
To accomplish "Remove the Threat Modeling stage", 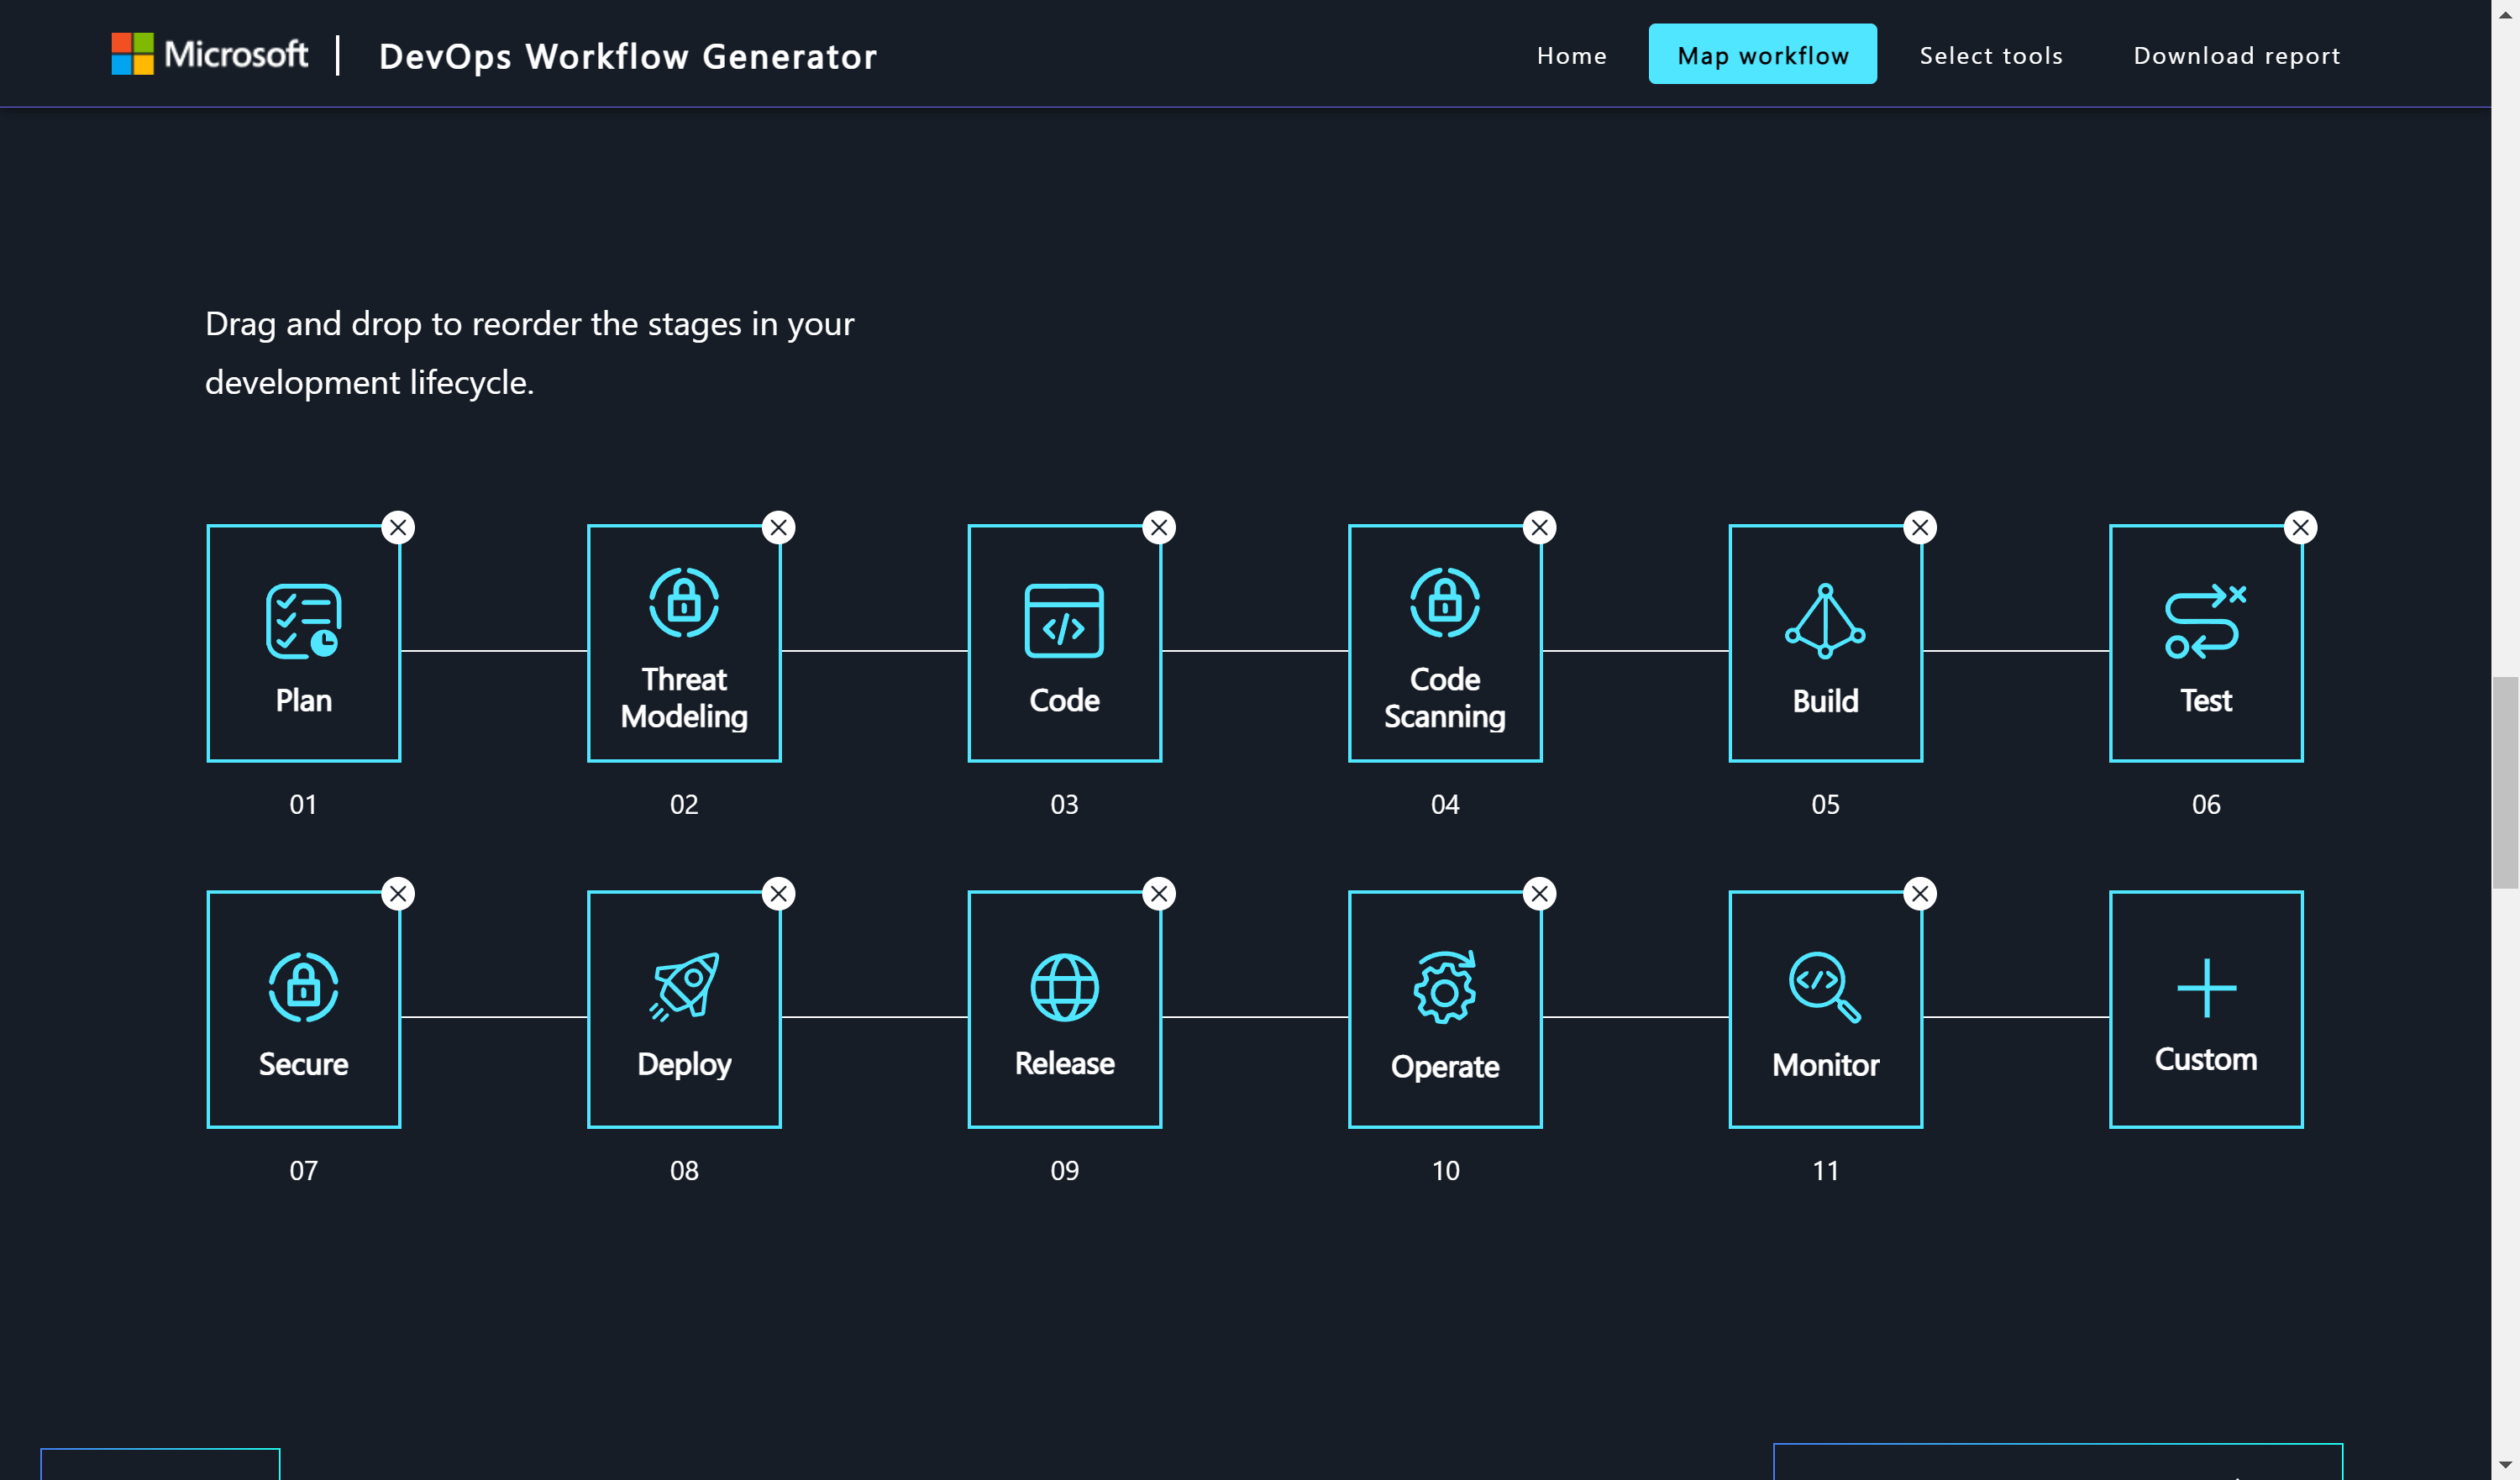I will coord(779,527).
